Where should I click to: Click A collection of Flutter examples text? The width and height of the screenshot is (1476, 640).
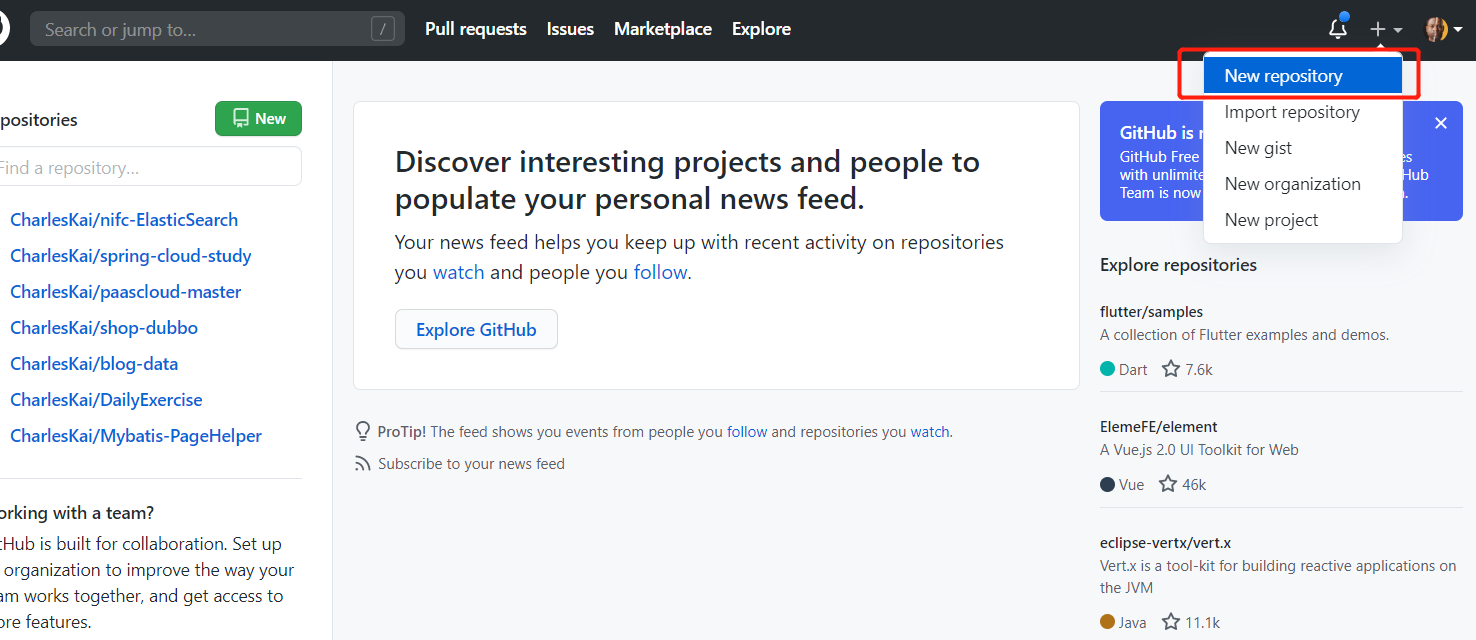click(1244, 335)
